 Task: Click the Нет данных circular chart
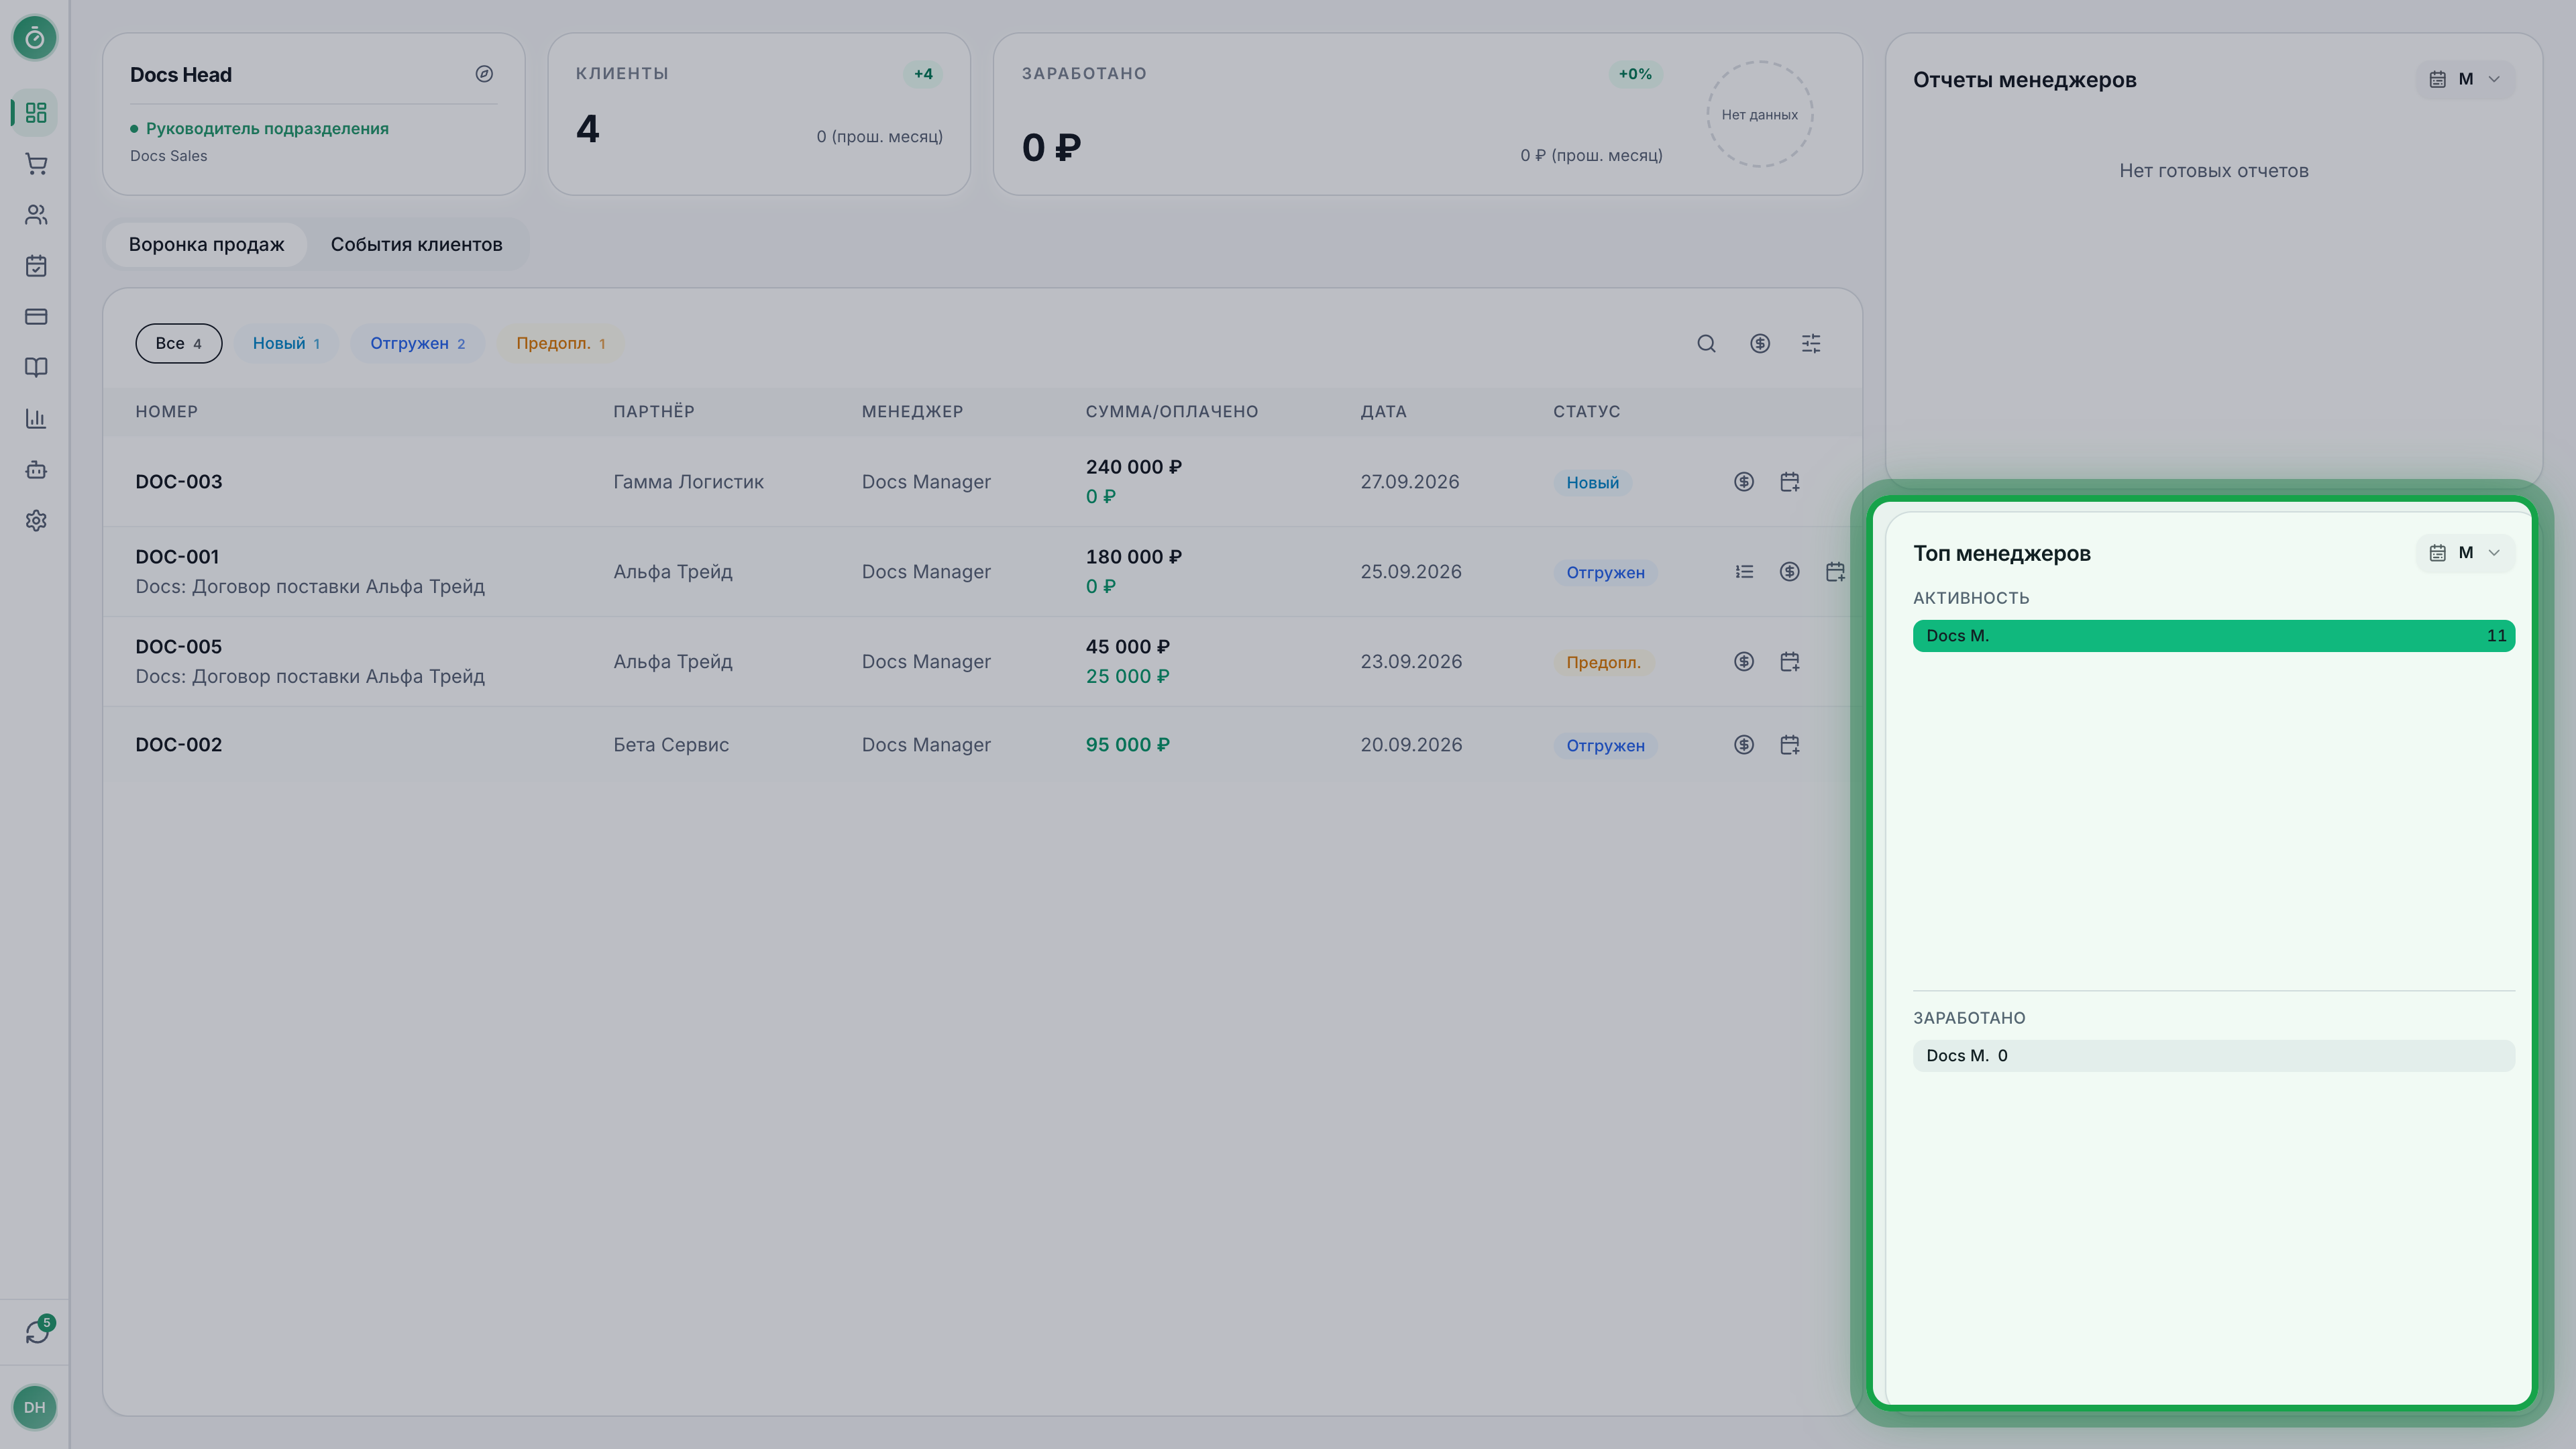(x=1760, y=114)
